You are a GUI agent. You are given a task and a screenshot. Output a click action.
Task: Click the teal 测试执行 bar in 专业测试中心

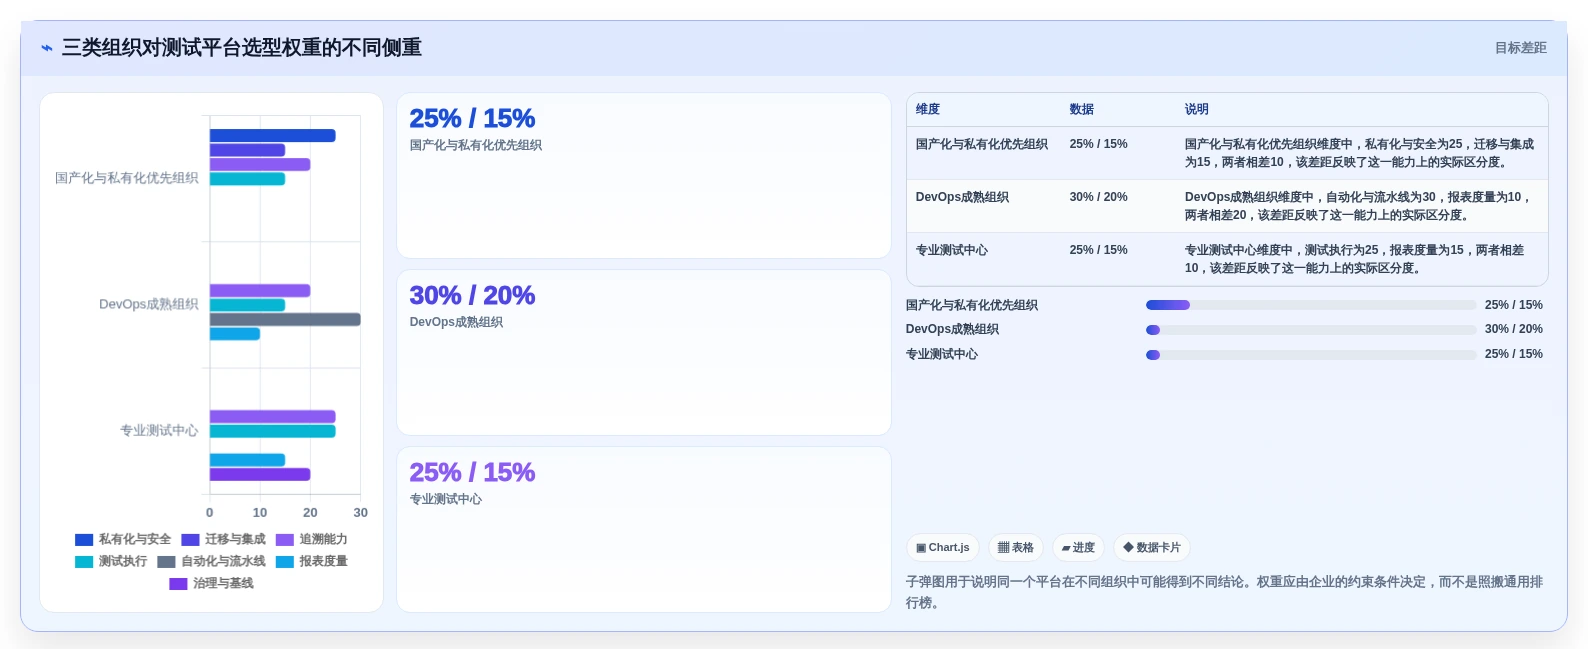(x=272, y=431)
